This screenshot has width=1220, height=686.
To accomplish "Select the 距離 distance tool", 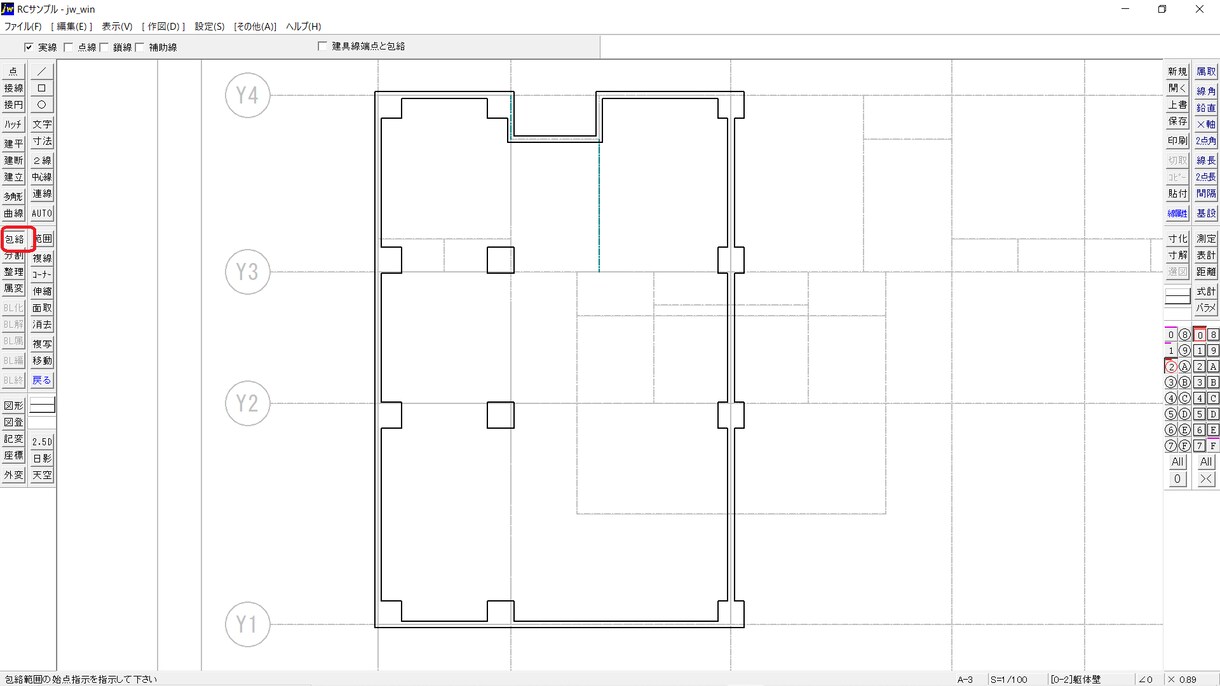I will coord(1206,272).
